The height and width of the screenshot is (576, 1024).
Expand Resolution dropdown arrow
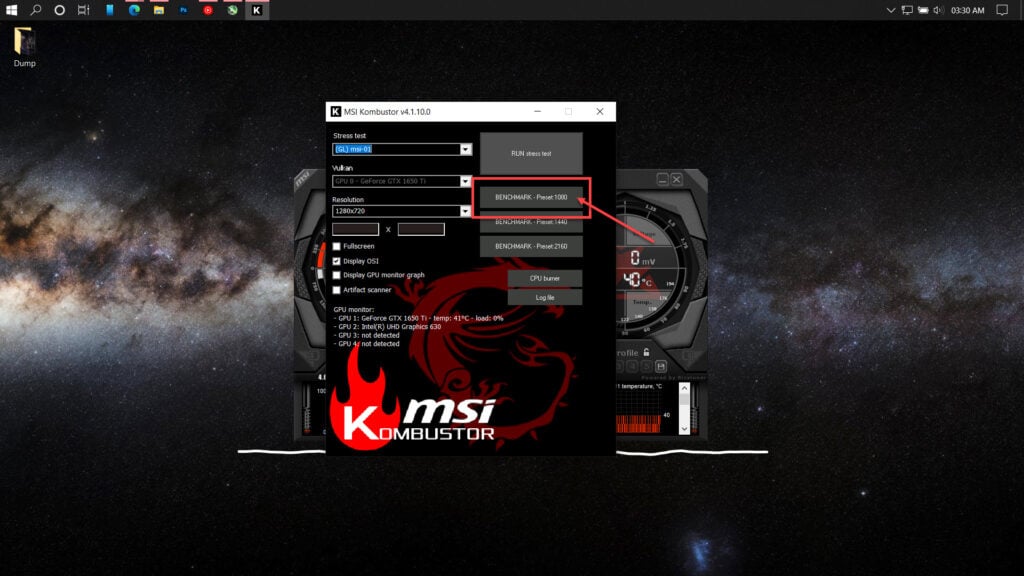tap(466, 211)
